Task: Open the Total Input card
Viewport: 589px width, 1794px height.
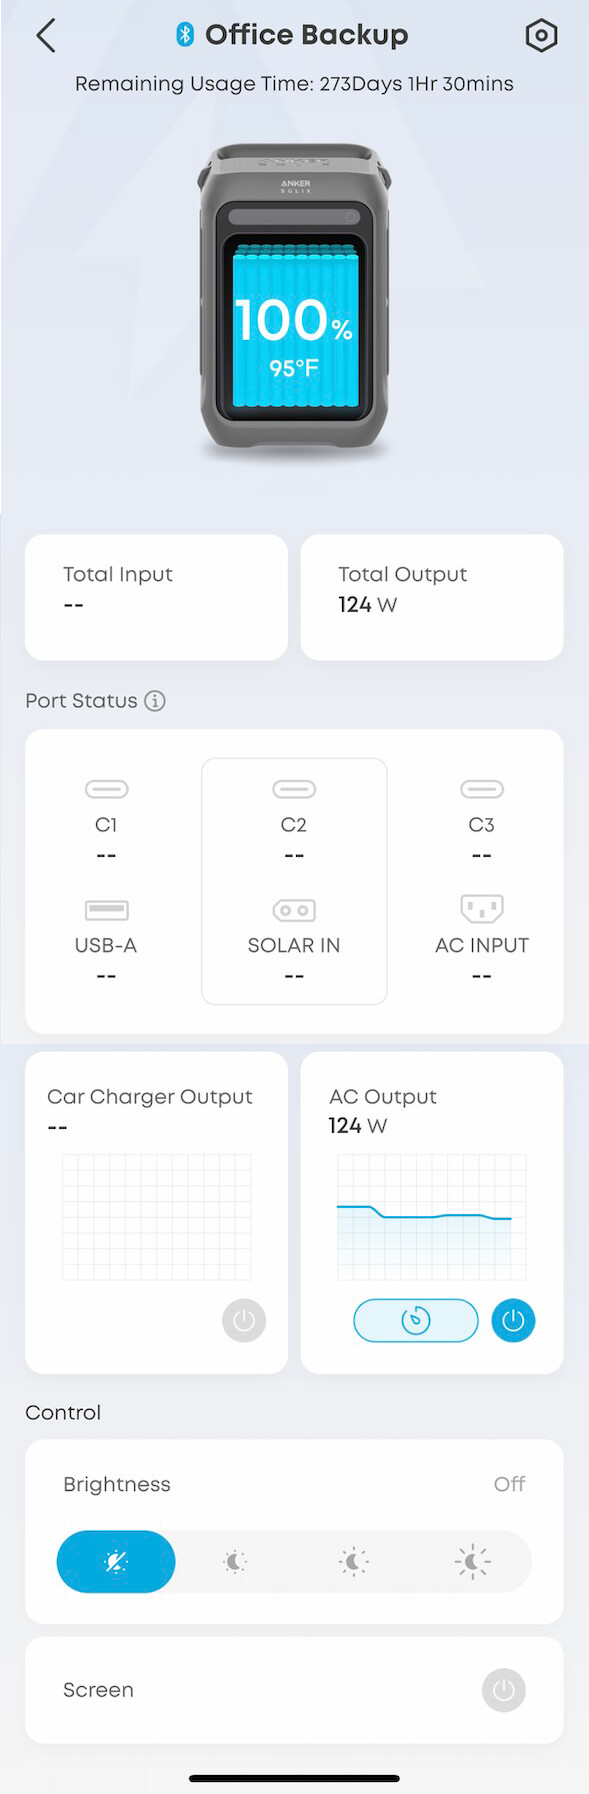Action: tap(156, 597)
